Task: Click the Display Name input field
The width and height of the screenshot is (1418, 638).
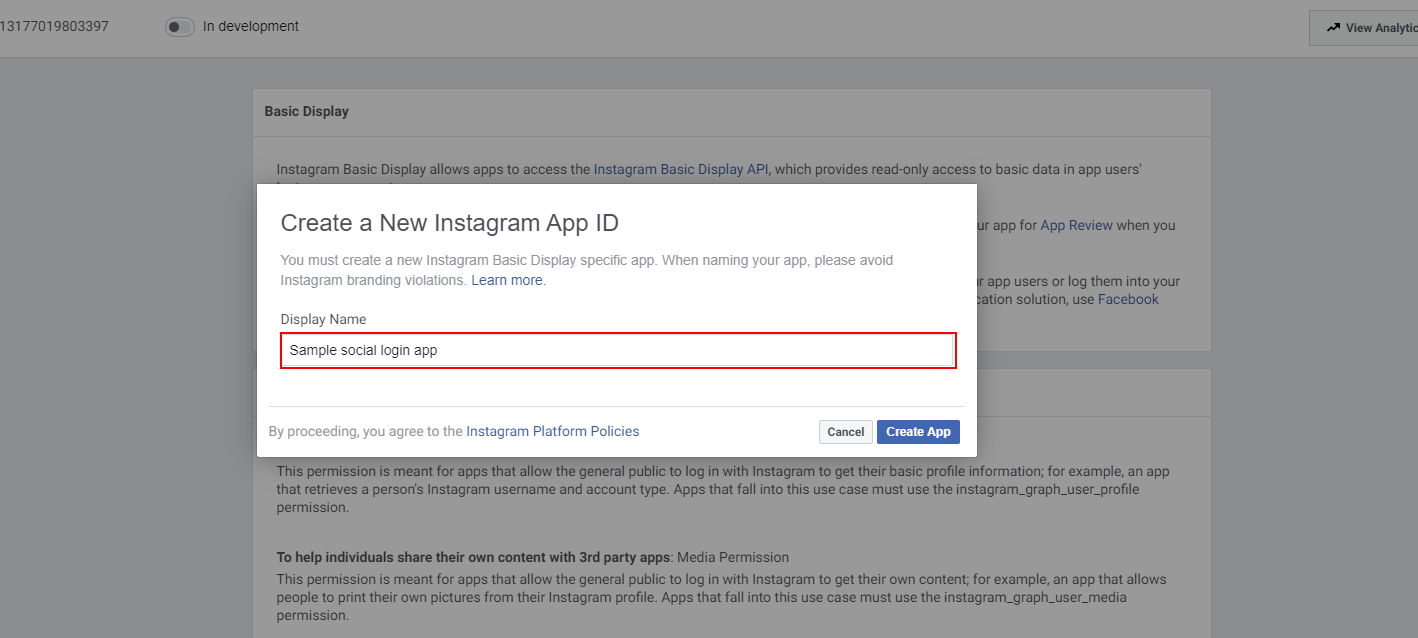Action: point(618,351)
